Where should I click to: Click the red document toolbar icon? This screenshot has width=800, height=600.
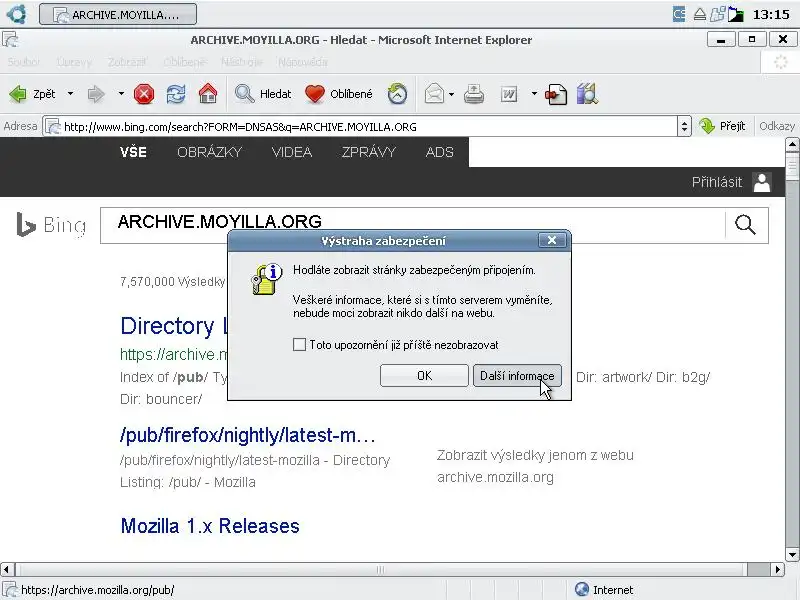pos(556,94)
